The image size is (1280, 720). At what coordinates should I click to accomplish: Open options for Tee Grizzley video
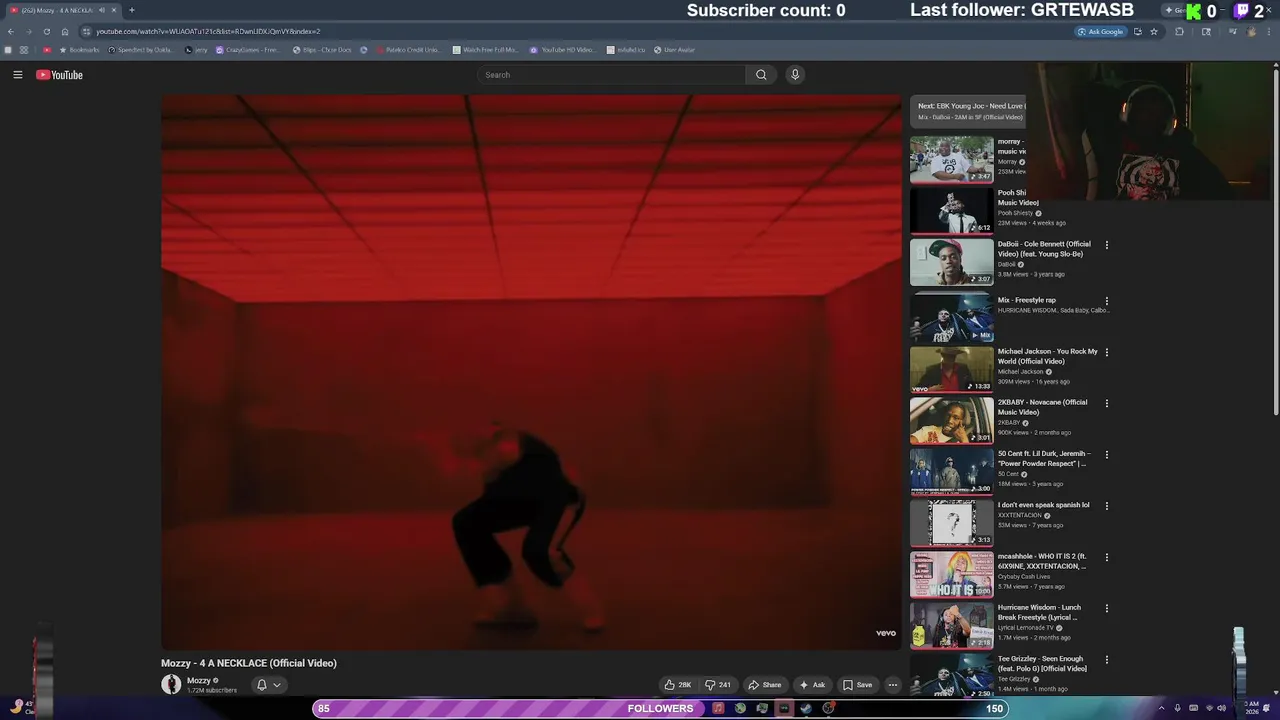coord(1106,660)
